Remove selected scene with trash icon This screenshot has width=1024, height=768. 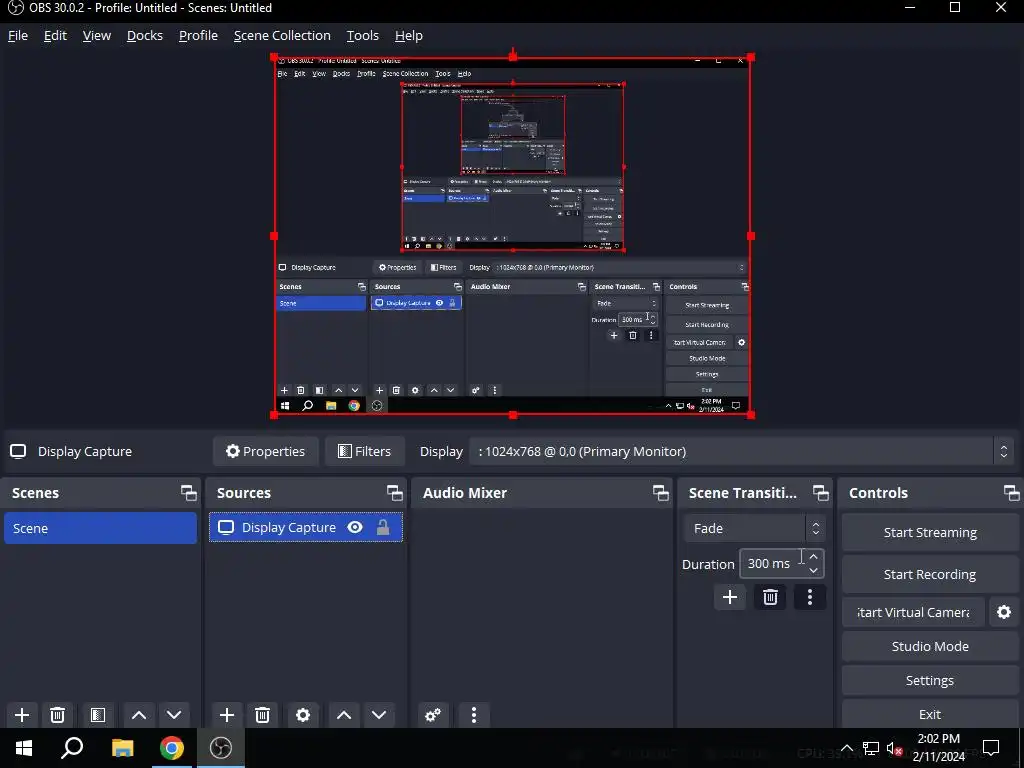tap(57, 714)
